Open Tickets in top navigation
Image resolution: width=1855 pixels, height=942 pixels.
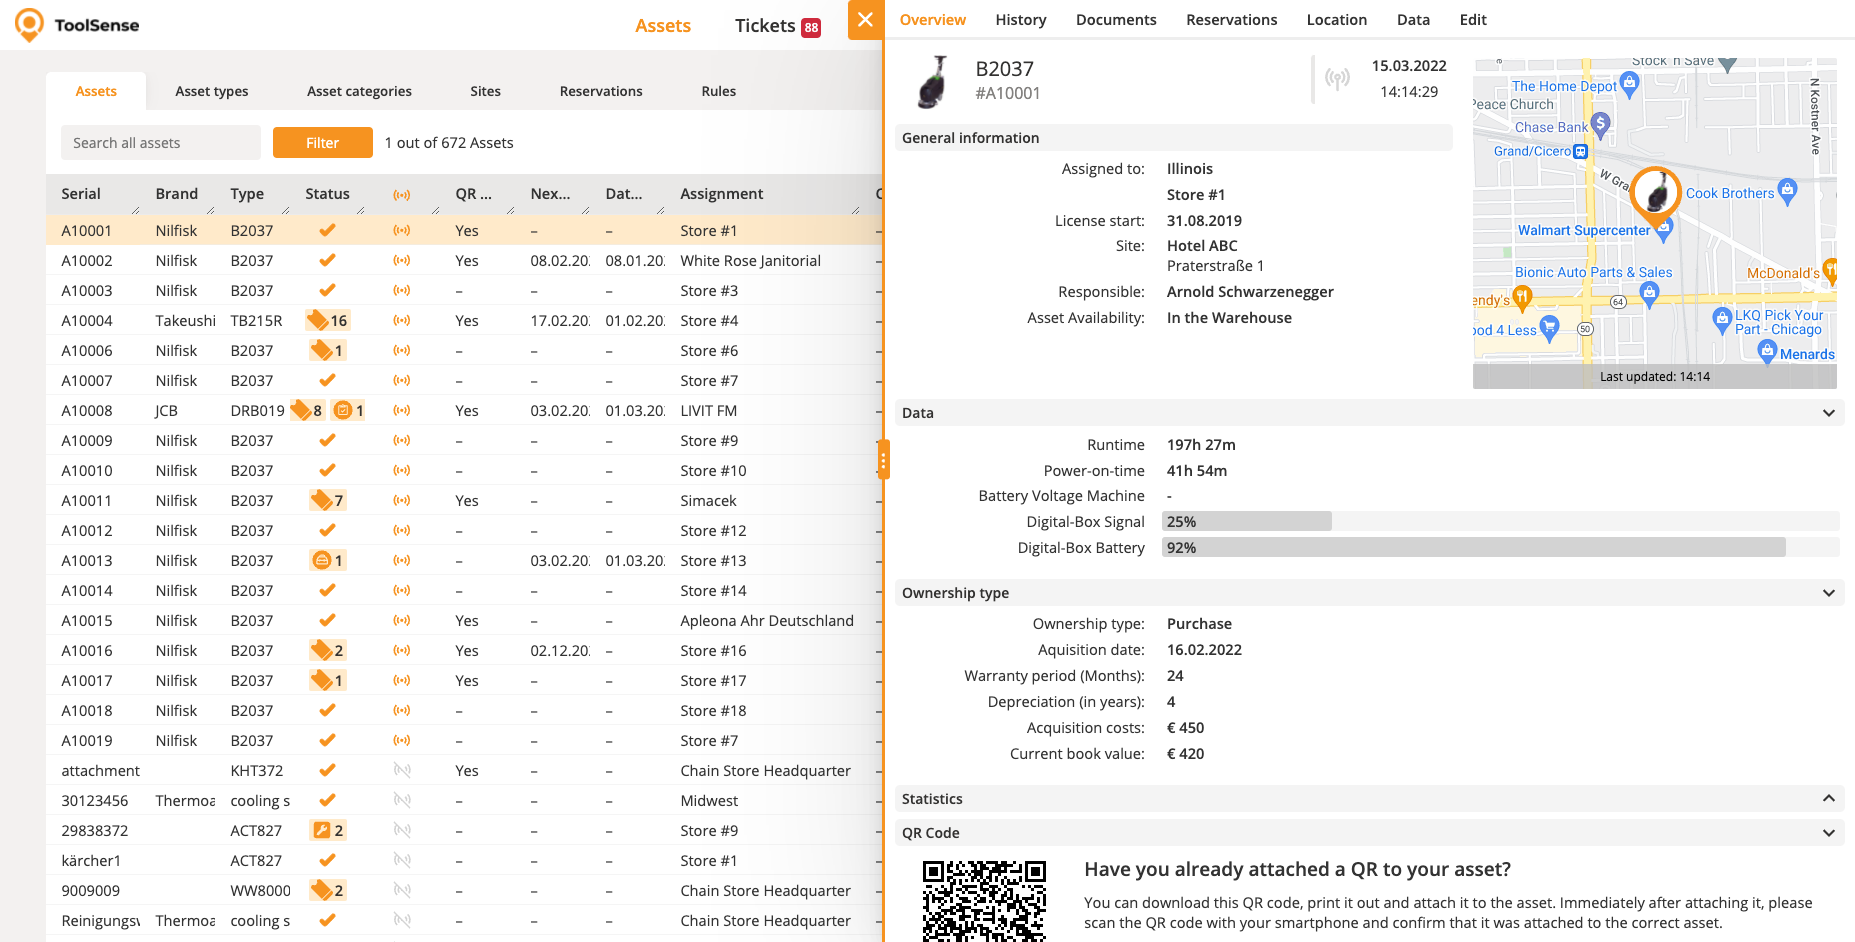(765, 26)
